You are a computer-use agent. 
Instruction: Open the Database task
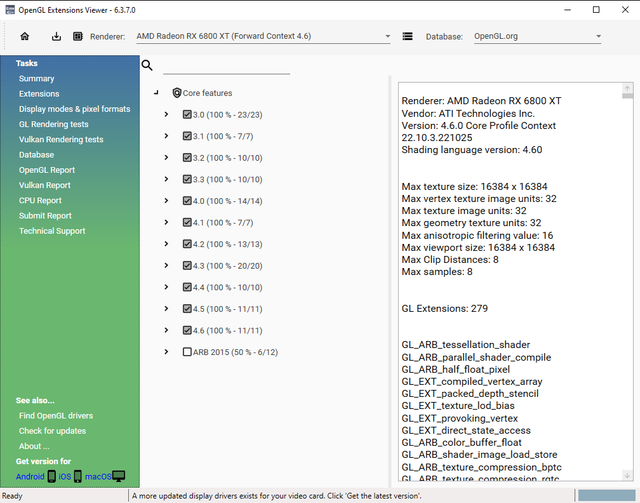[x=36, y=155]
